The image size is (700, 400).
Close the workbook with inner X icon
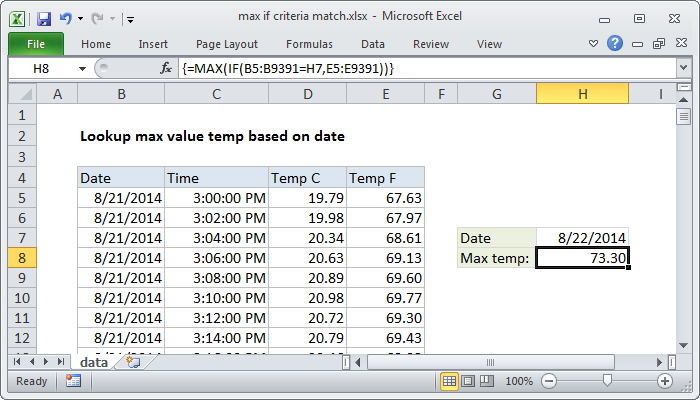pyautogui.click(x=681, y=43)
